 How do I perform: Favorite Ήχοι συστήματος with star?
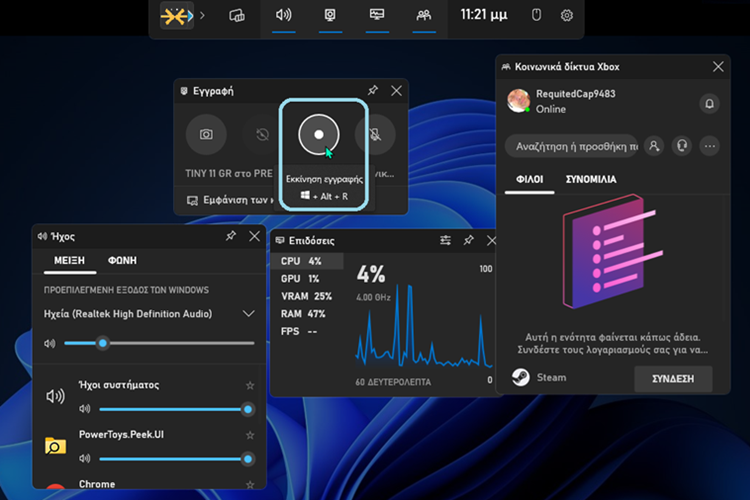[250, 386]
